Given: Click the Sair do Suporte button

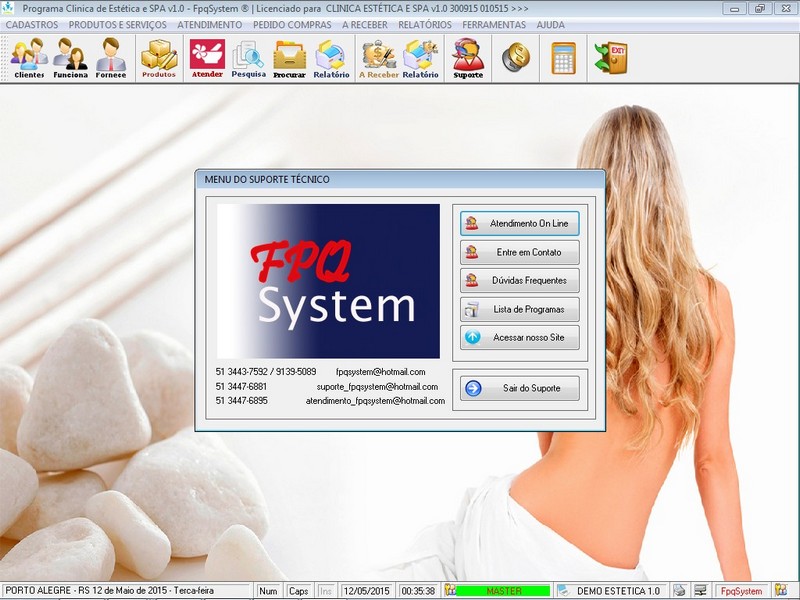Looking at the screenshot, I should pos(519,388).
